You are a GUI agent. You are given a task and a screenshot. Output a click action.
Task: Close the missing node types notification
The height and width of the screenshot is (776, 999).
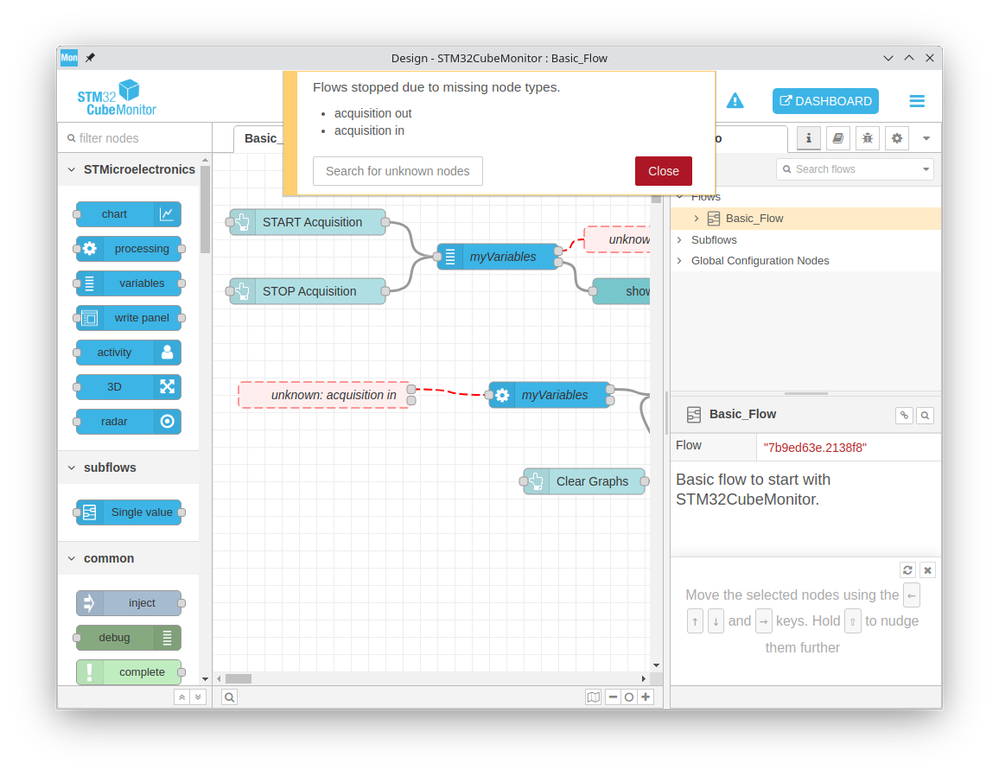click(x=663, y=171)
